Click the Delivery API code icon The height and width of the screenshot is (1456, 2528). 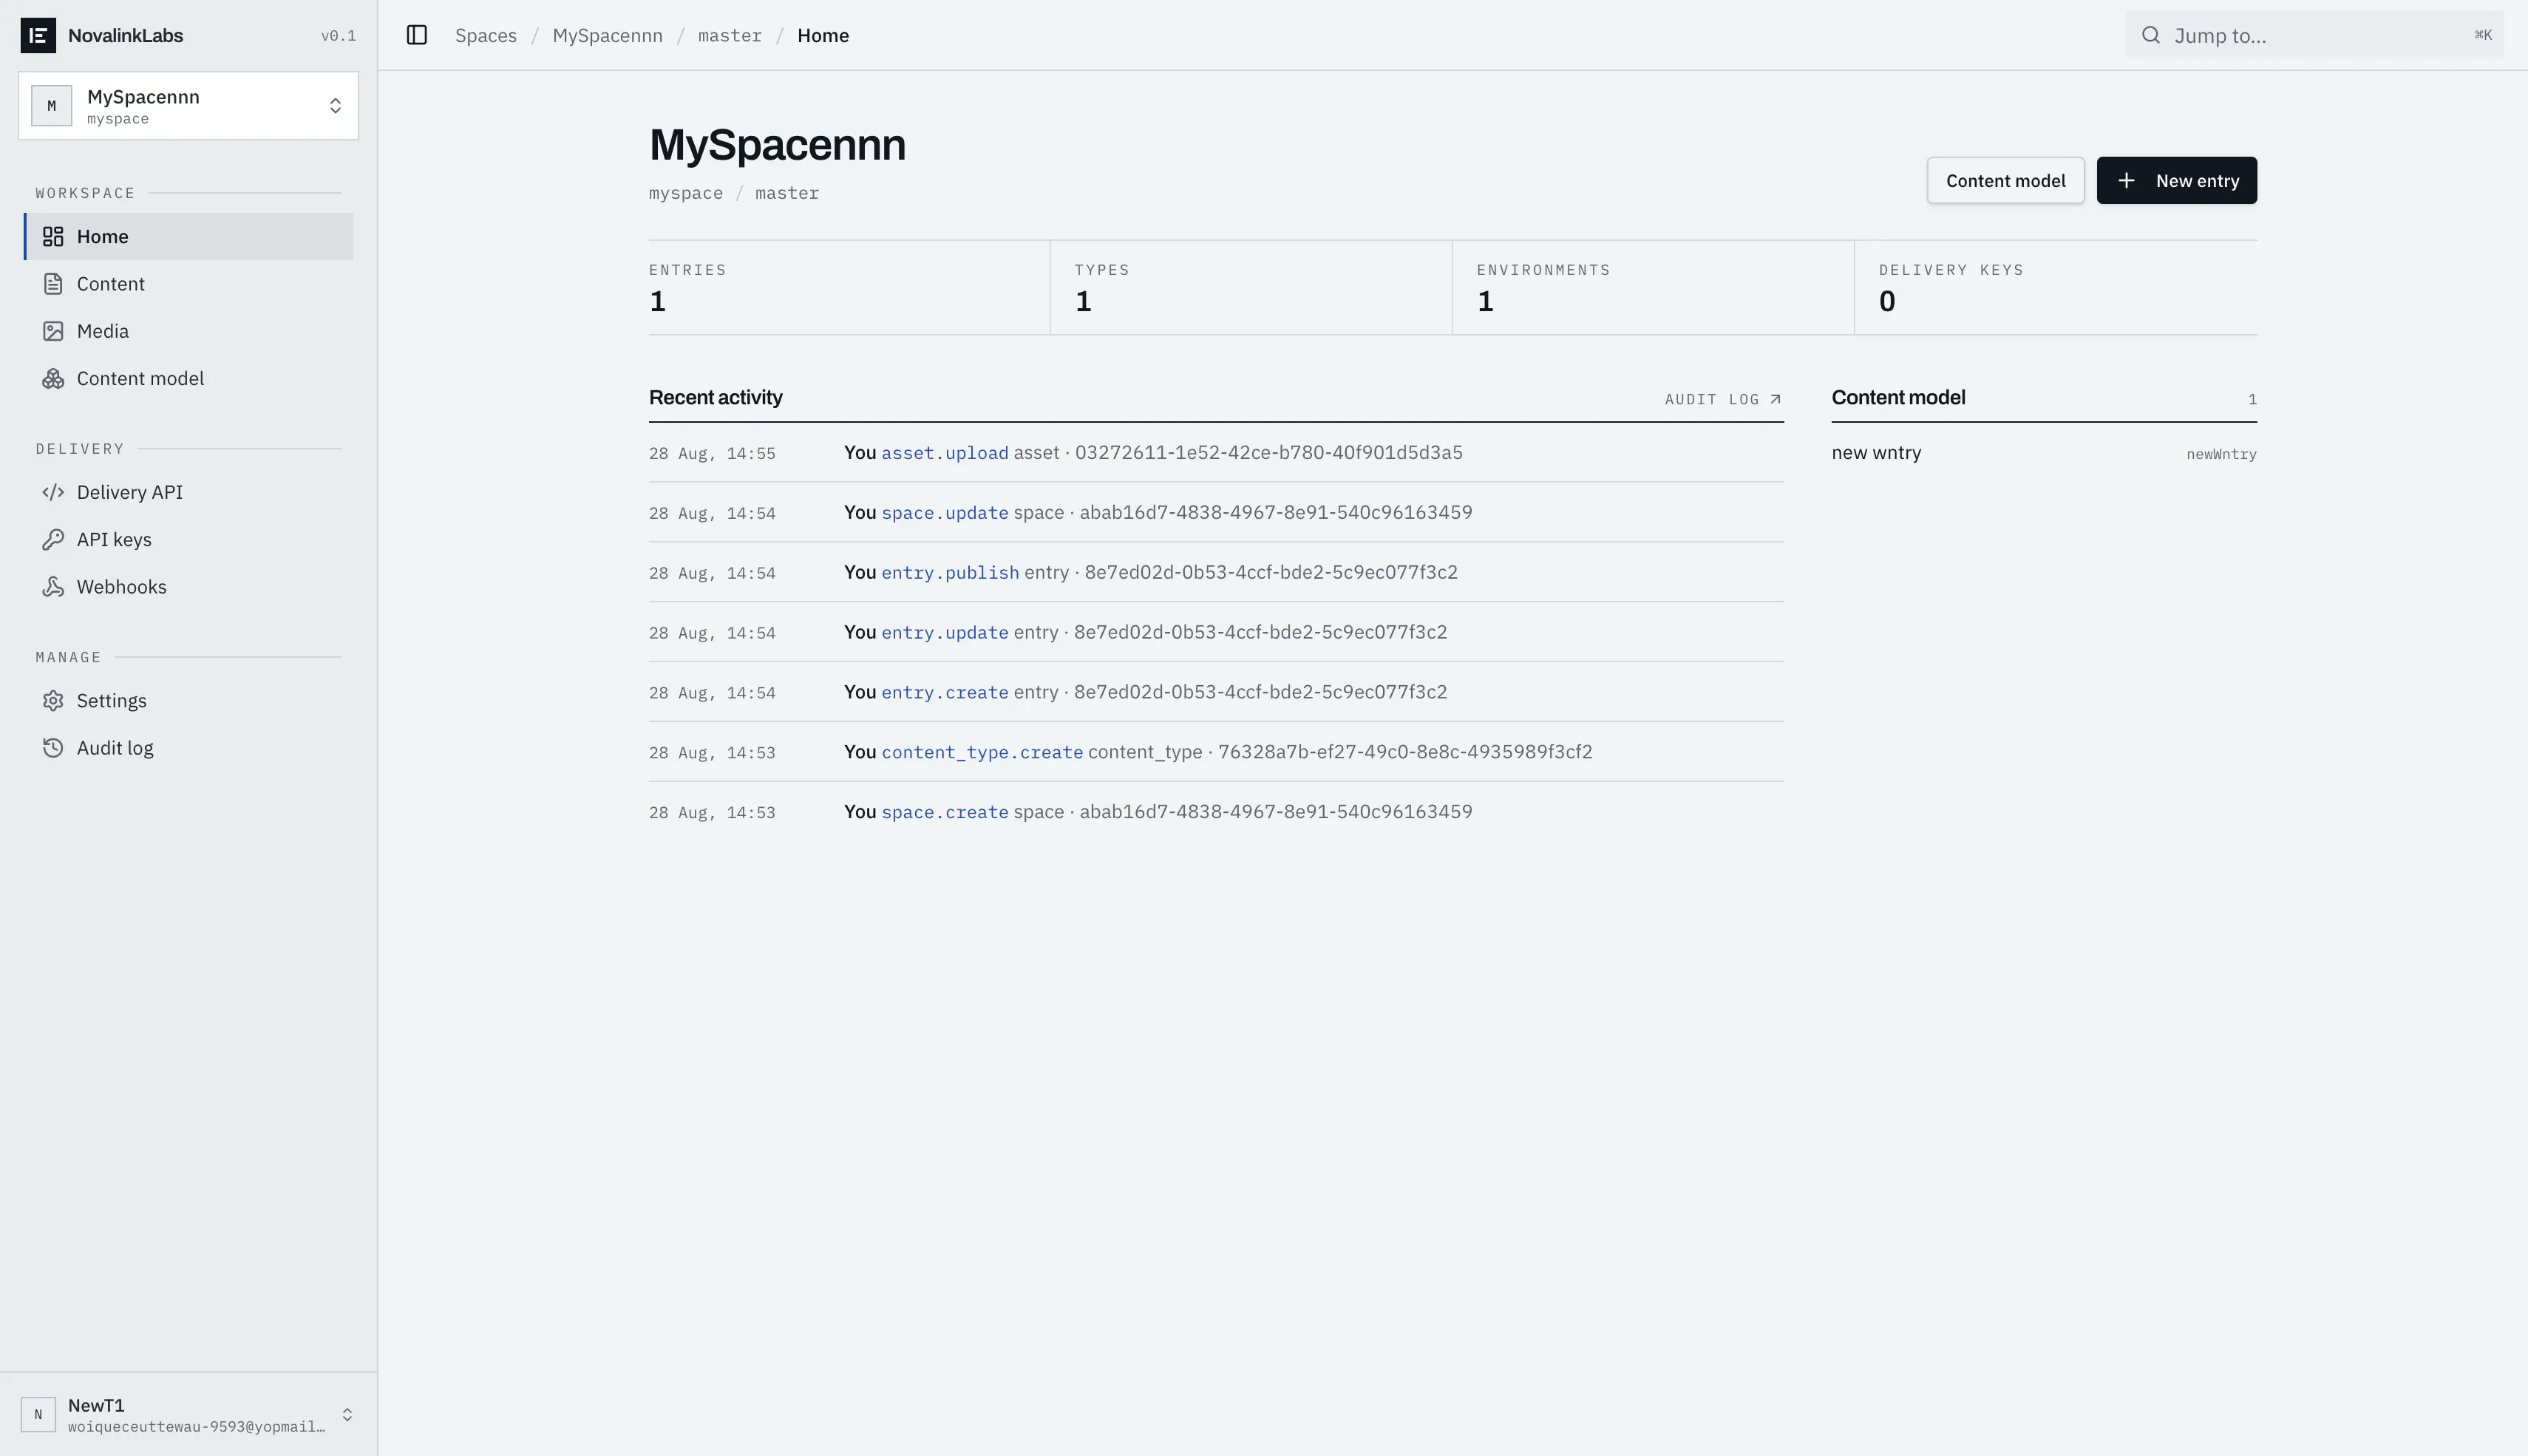pyautogui.click(x=53, y=492)
